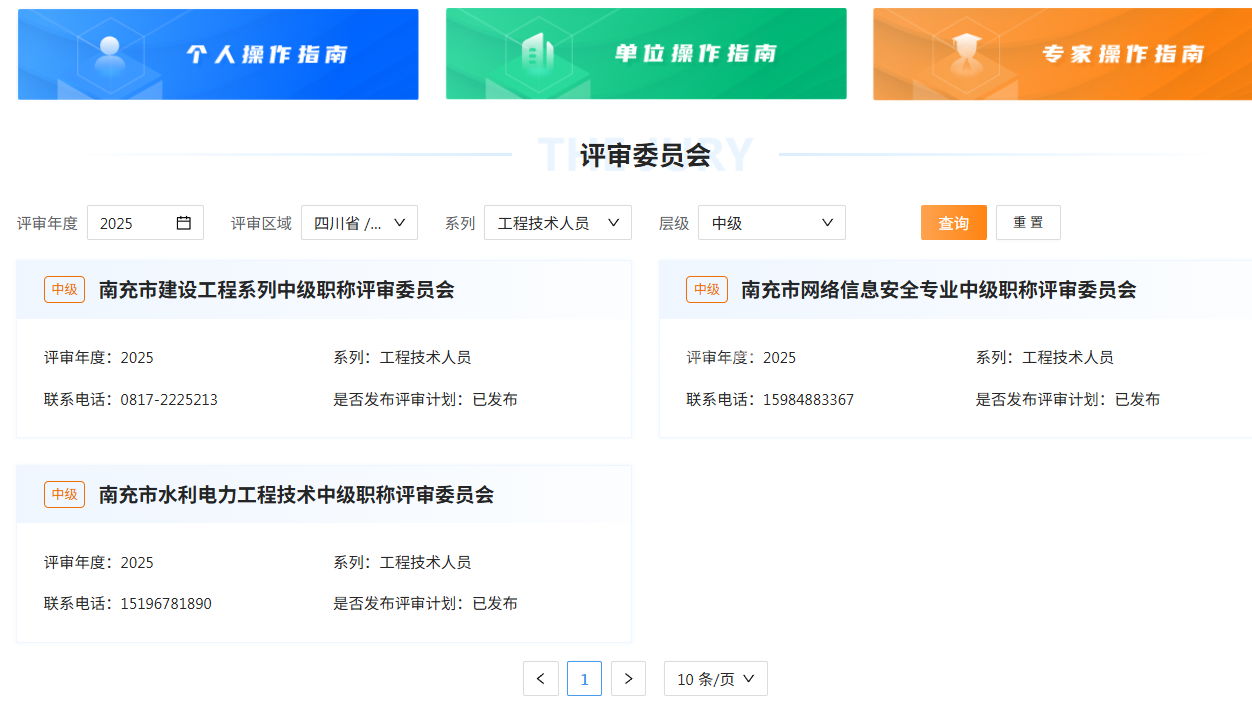The height and width of the screenshot is (717, 1252).
Task: Open the 系列 工程技术人员 dropdown
Action: click(x=557, y=223)
